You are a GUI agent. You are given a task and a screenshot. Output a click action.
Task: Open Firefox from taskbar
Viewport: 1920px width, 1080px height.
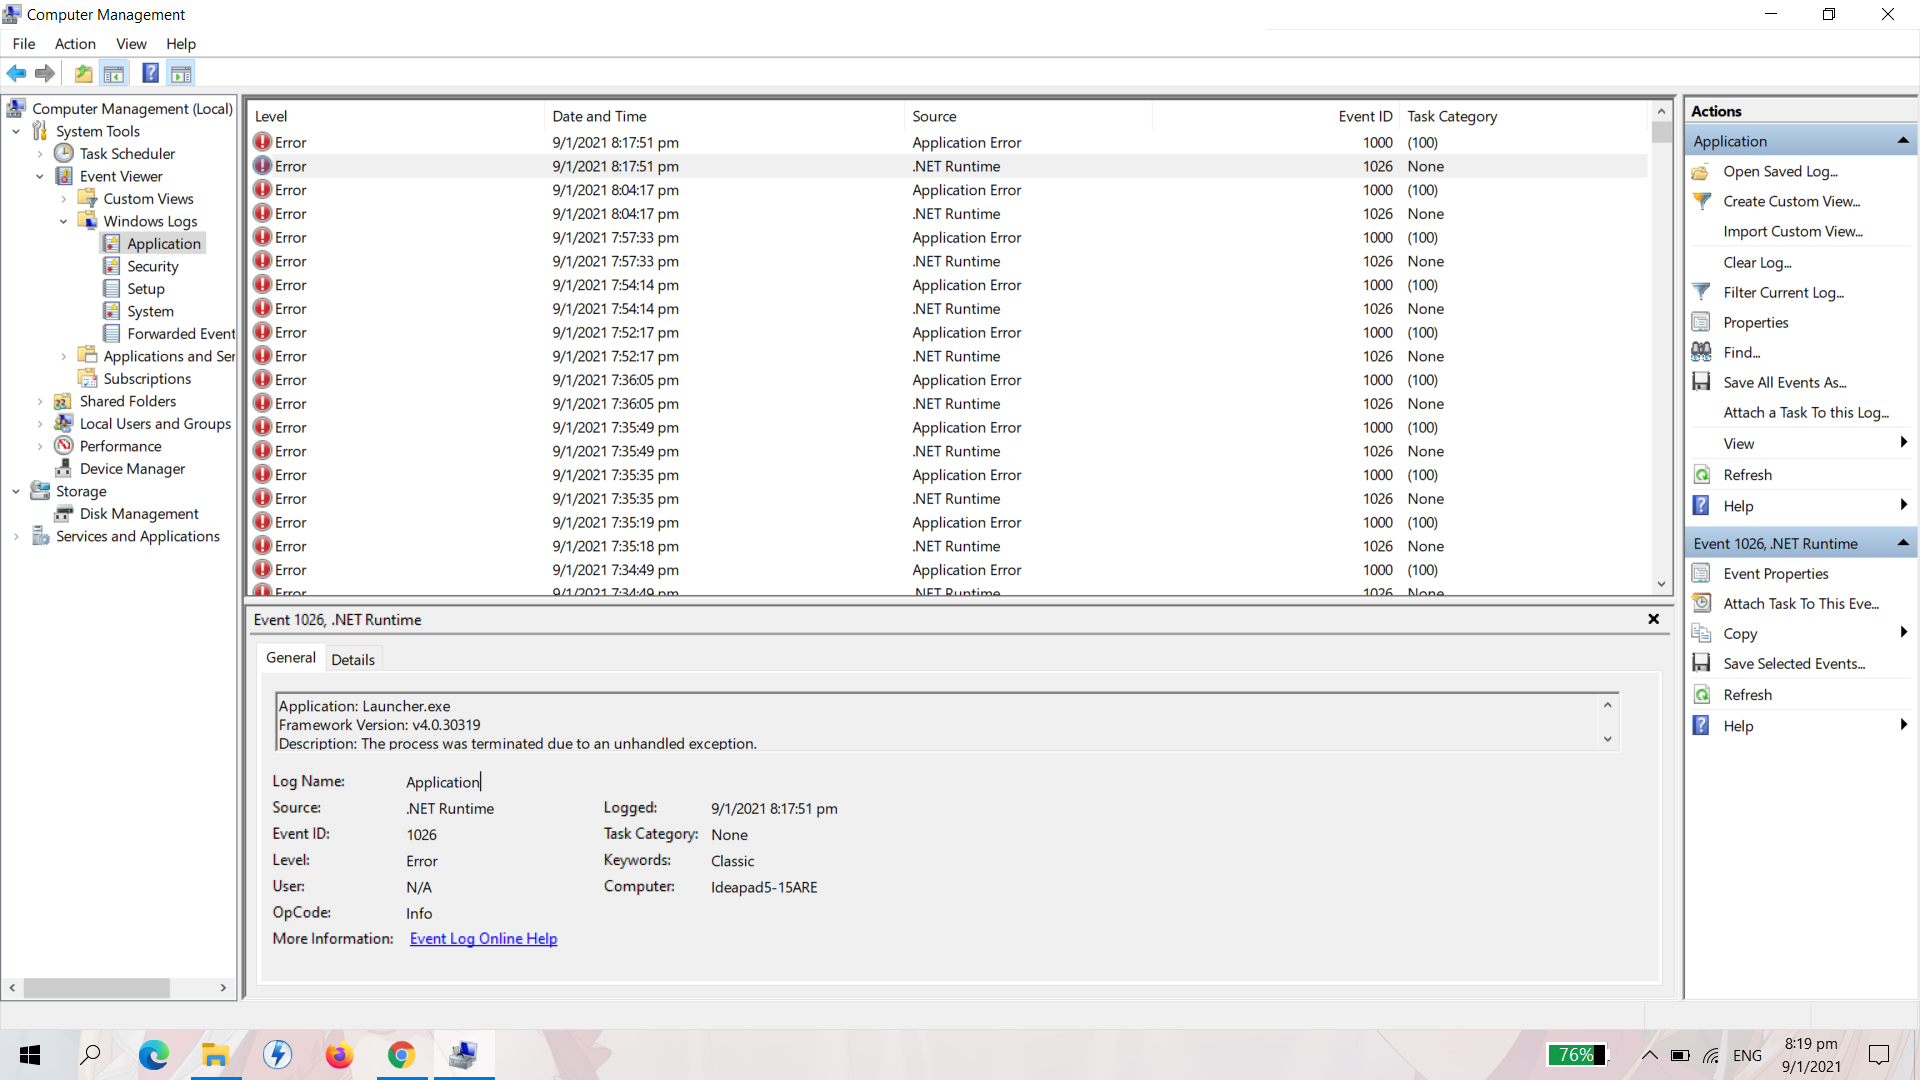pyautogui.click(x=340, y=1055)
